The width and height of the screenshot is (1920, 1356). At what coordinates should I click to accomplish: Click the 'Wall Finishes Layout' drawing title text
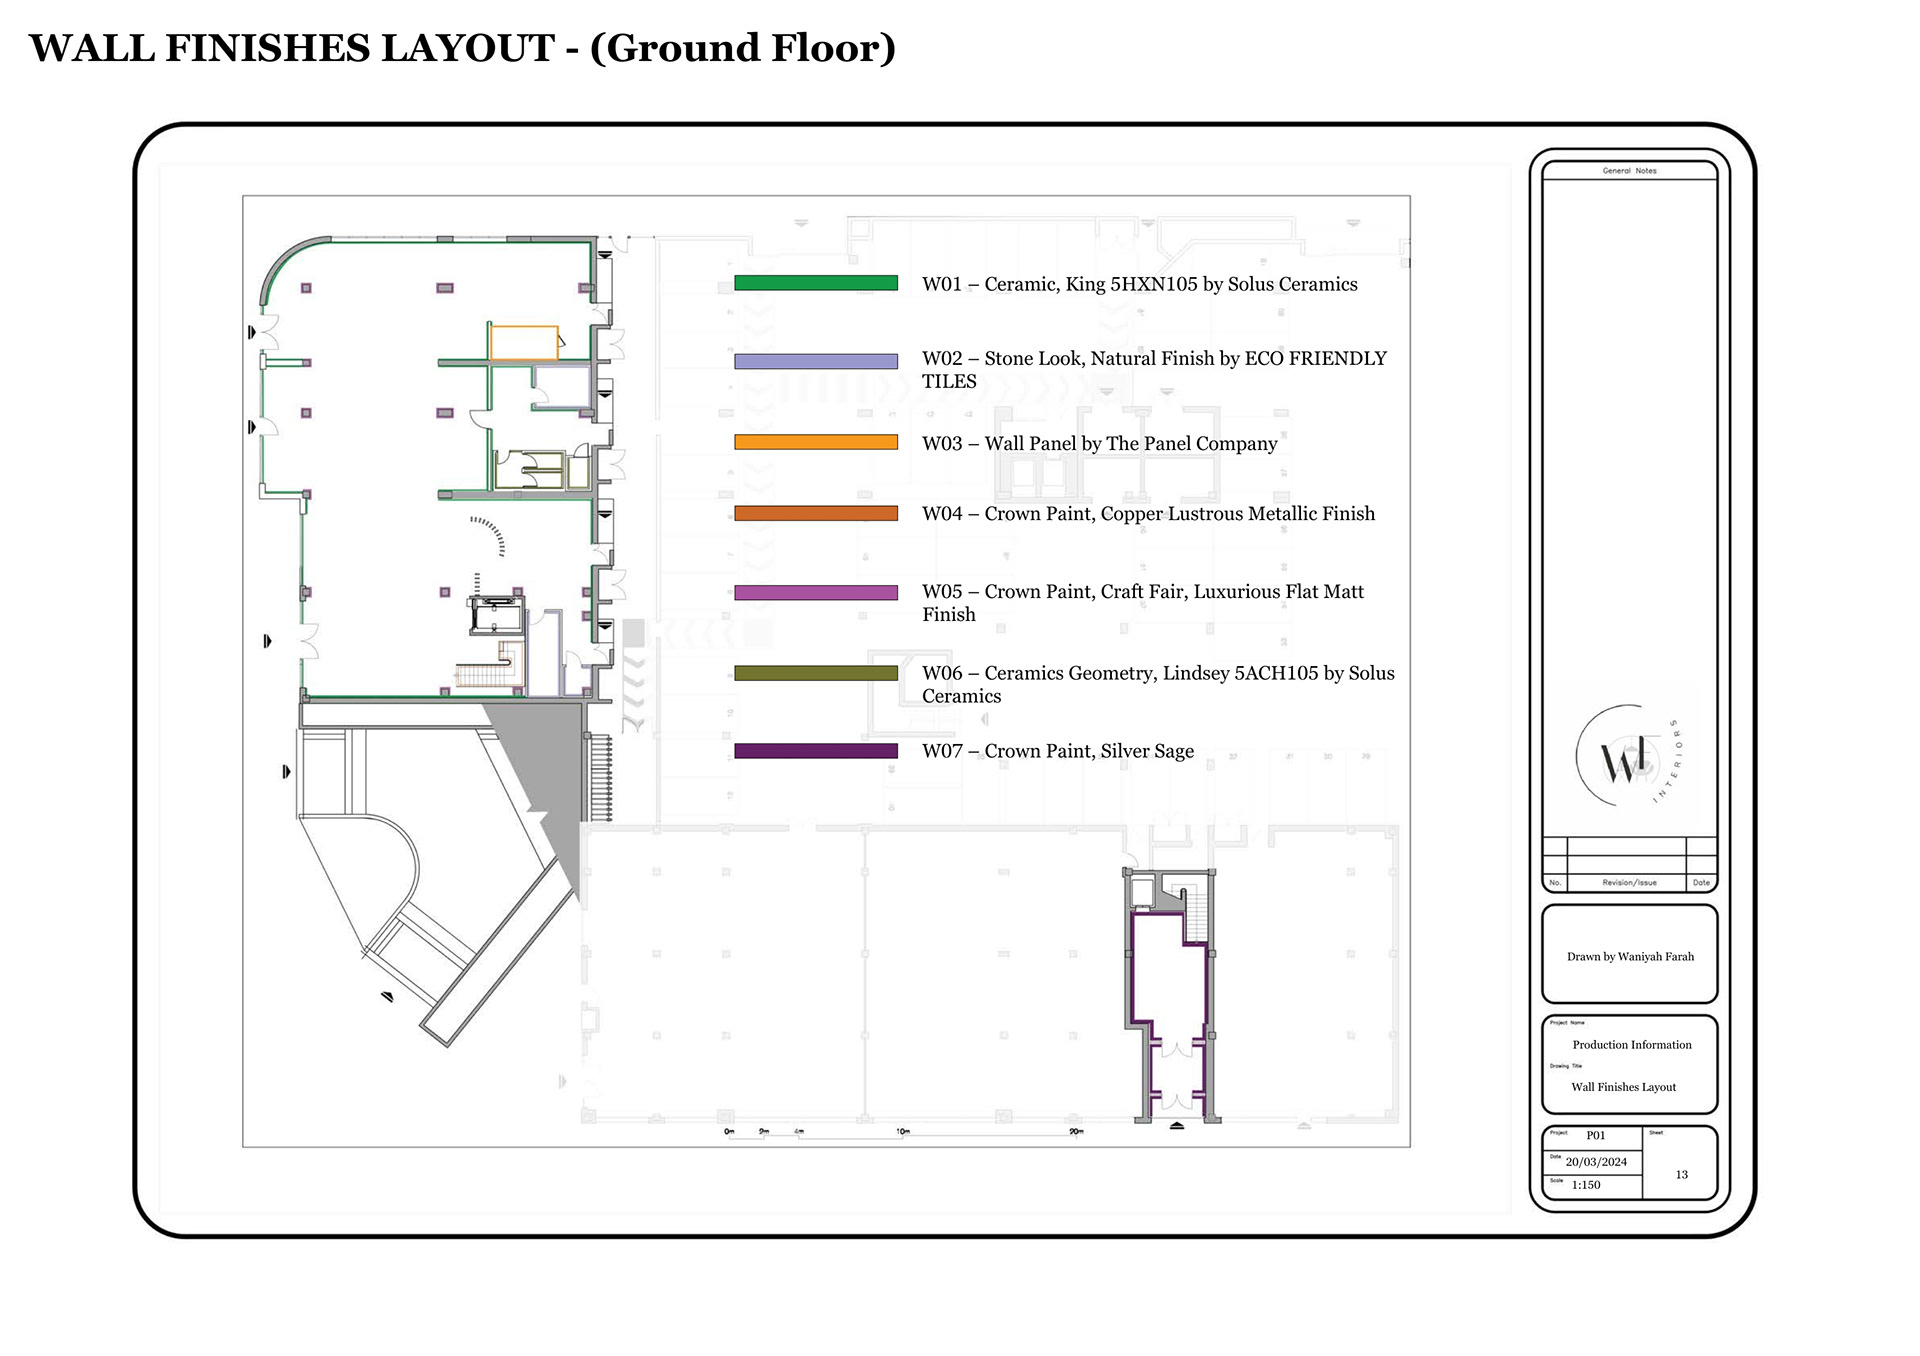point(1623,1087)
